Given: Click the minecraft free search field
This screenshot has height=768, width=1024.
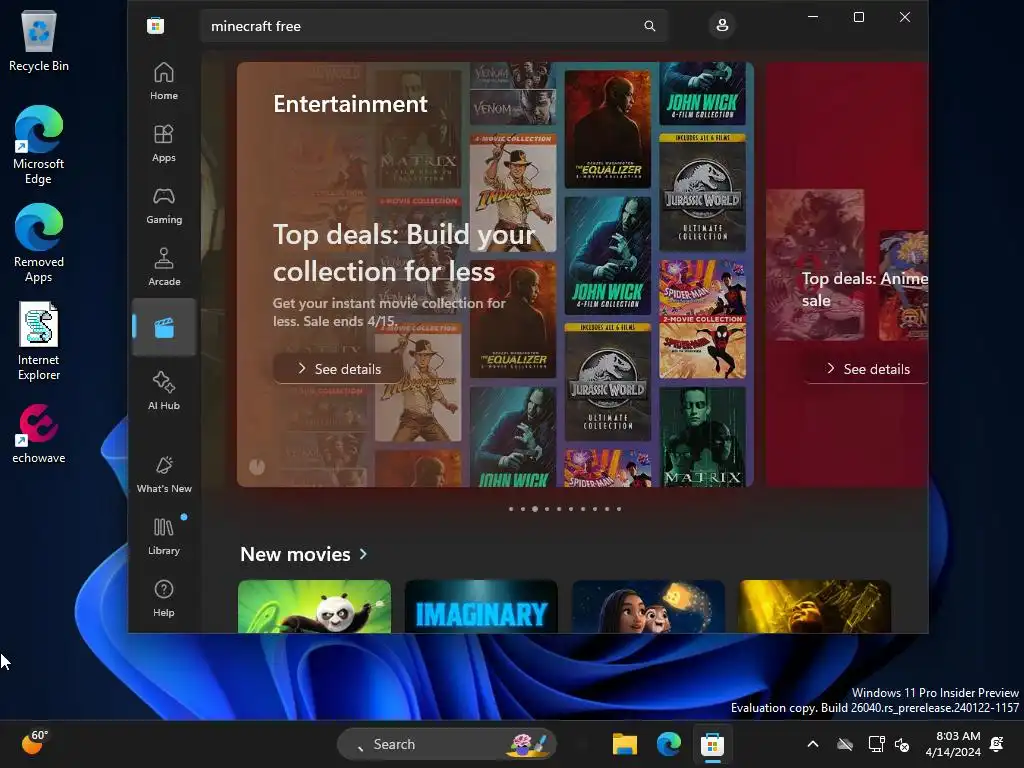Looking at the screenshot, I should pos(434,26).
